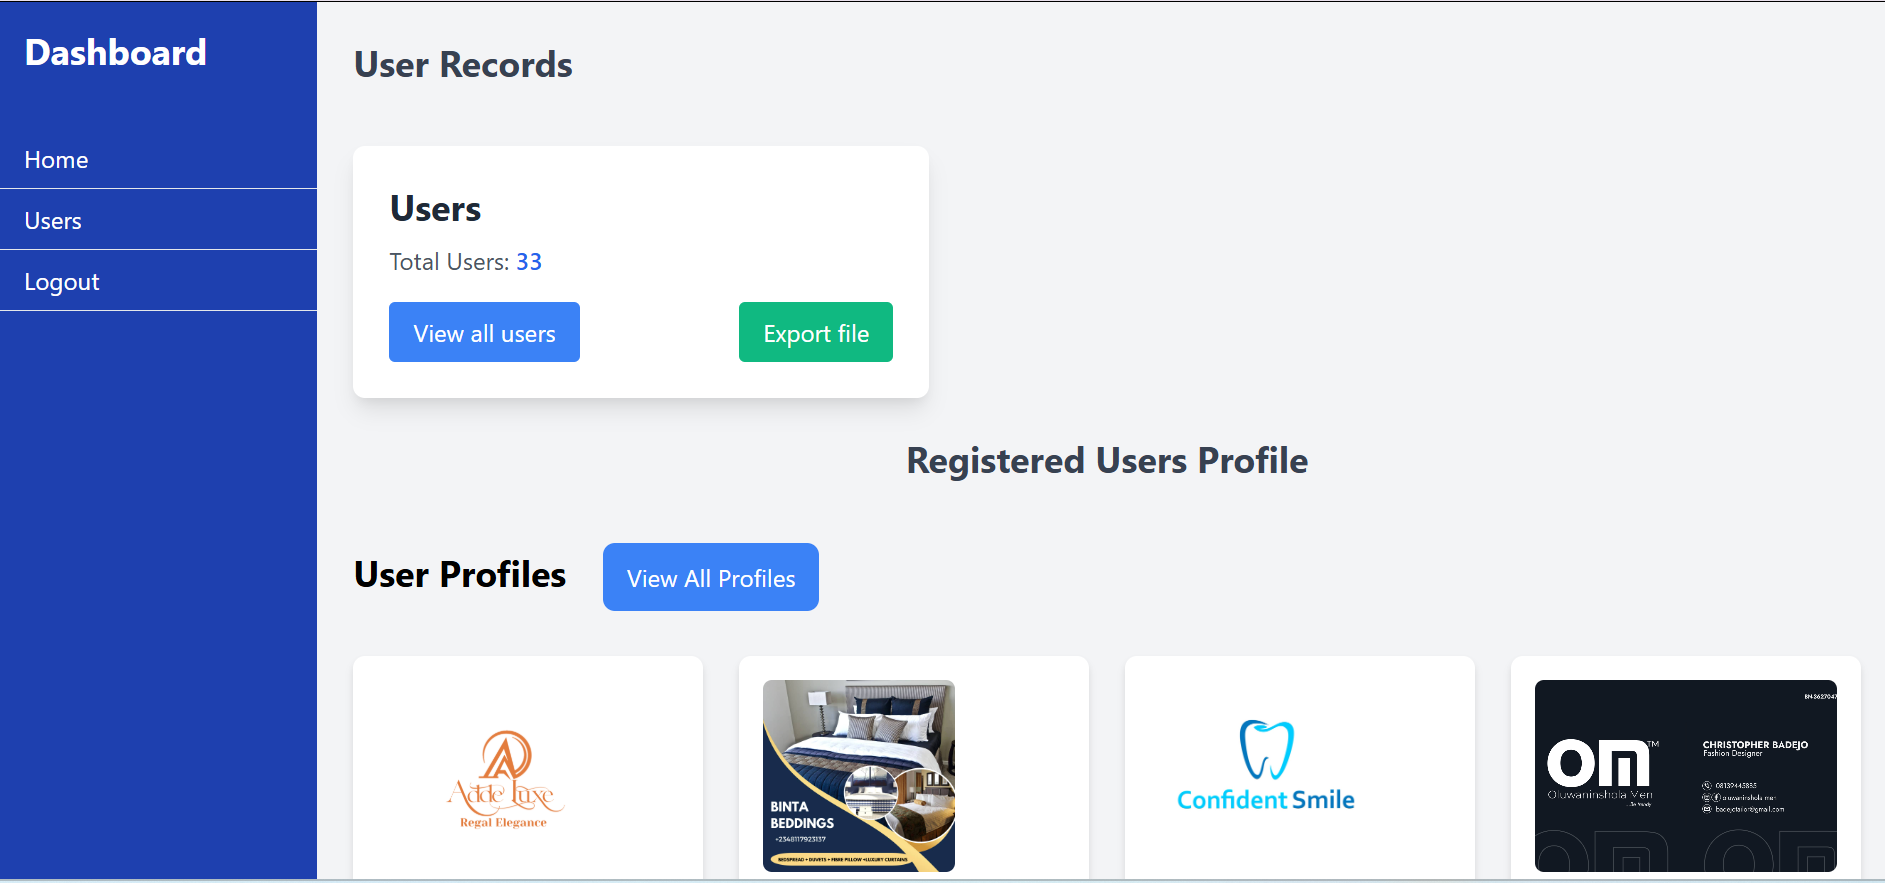Open the OM Christopher Badejo business card
1885x883 pixels.
1686,776
